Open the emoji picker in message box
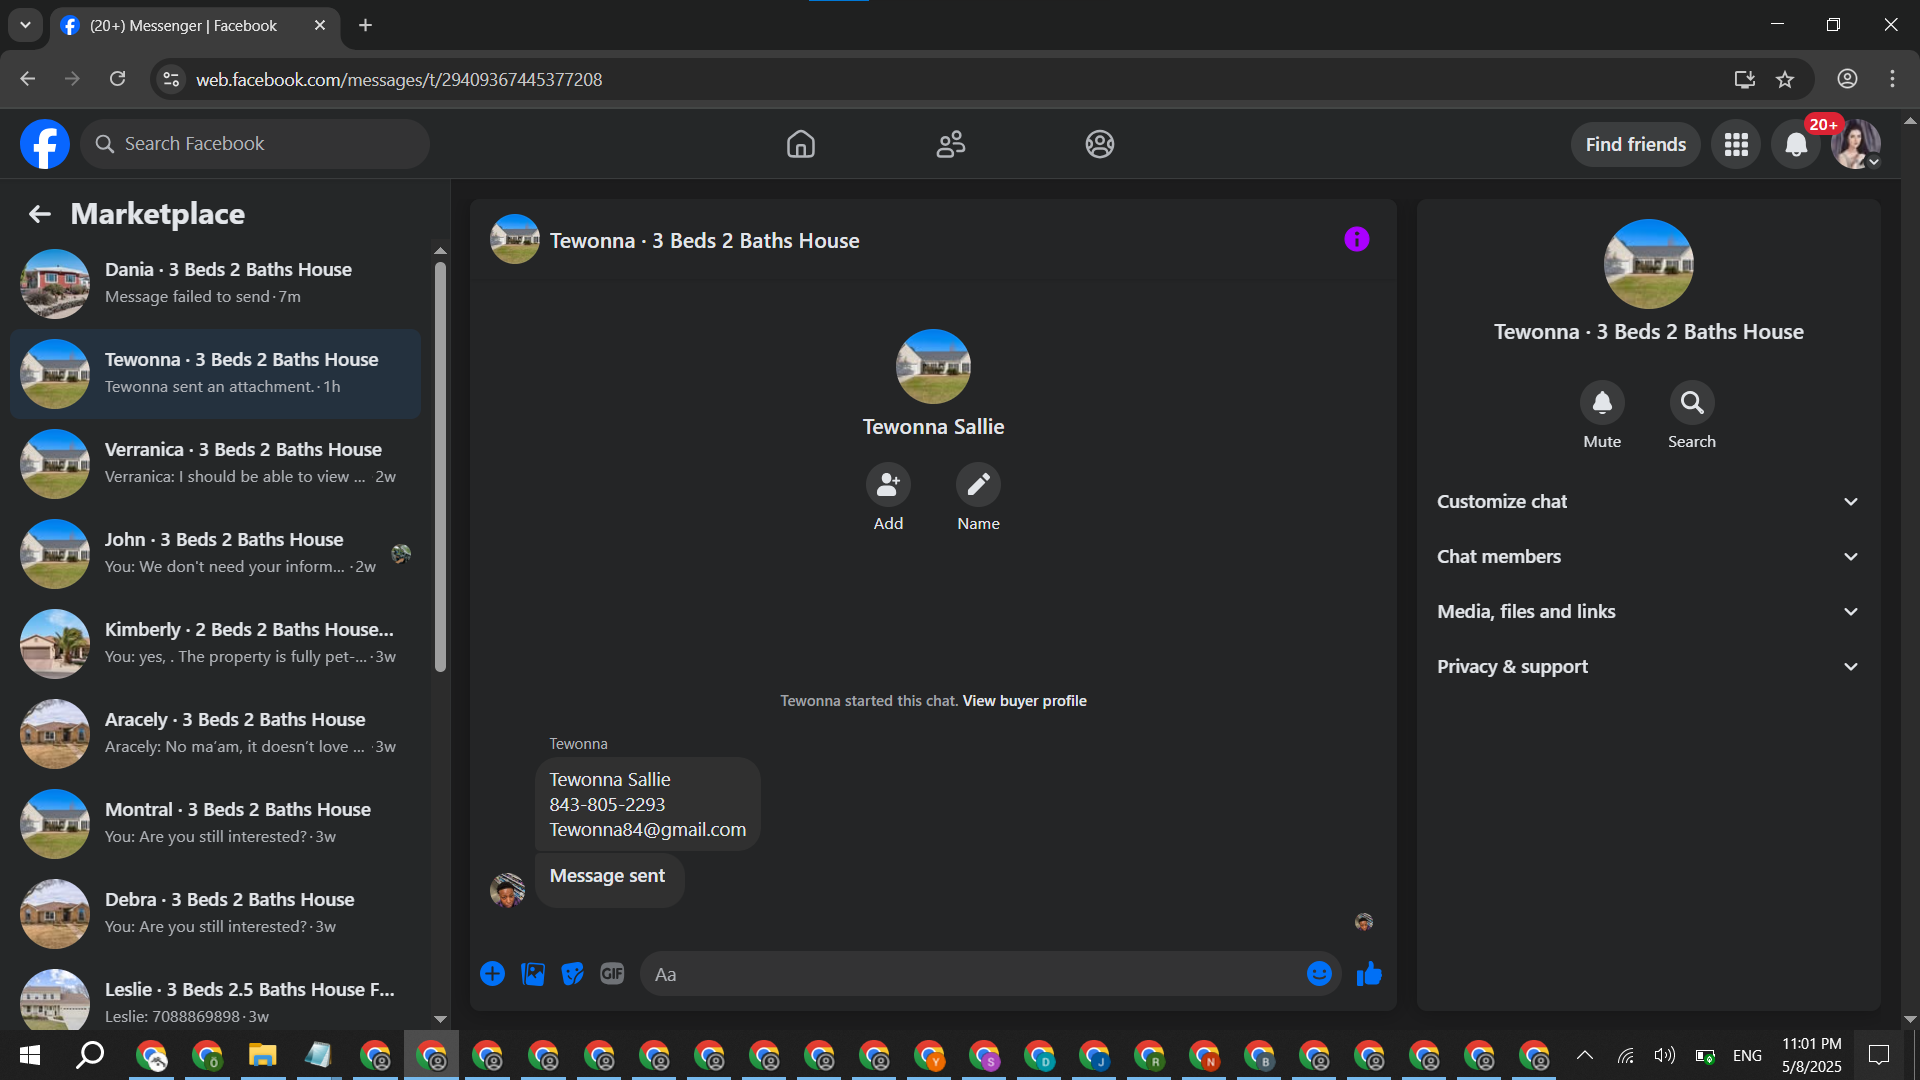The width and height of the screenshot is (1920, 1080). [x=1319, y=974]
